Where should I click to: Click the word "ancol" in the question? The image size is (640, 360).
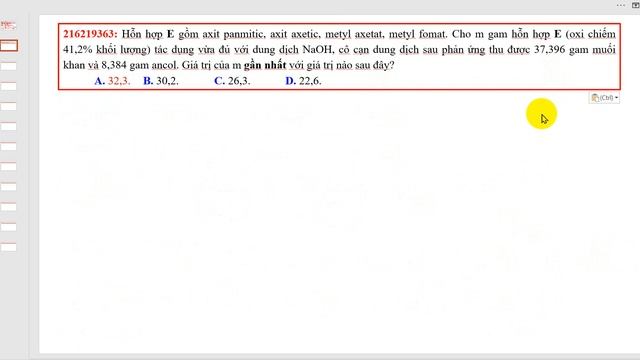click(x=165, y=65)
